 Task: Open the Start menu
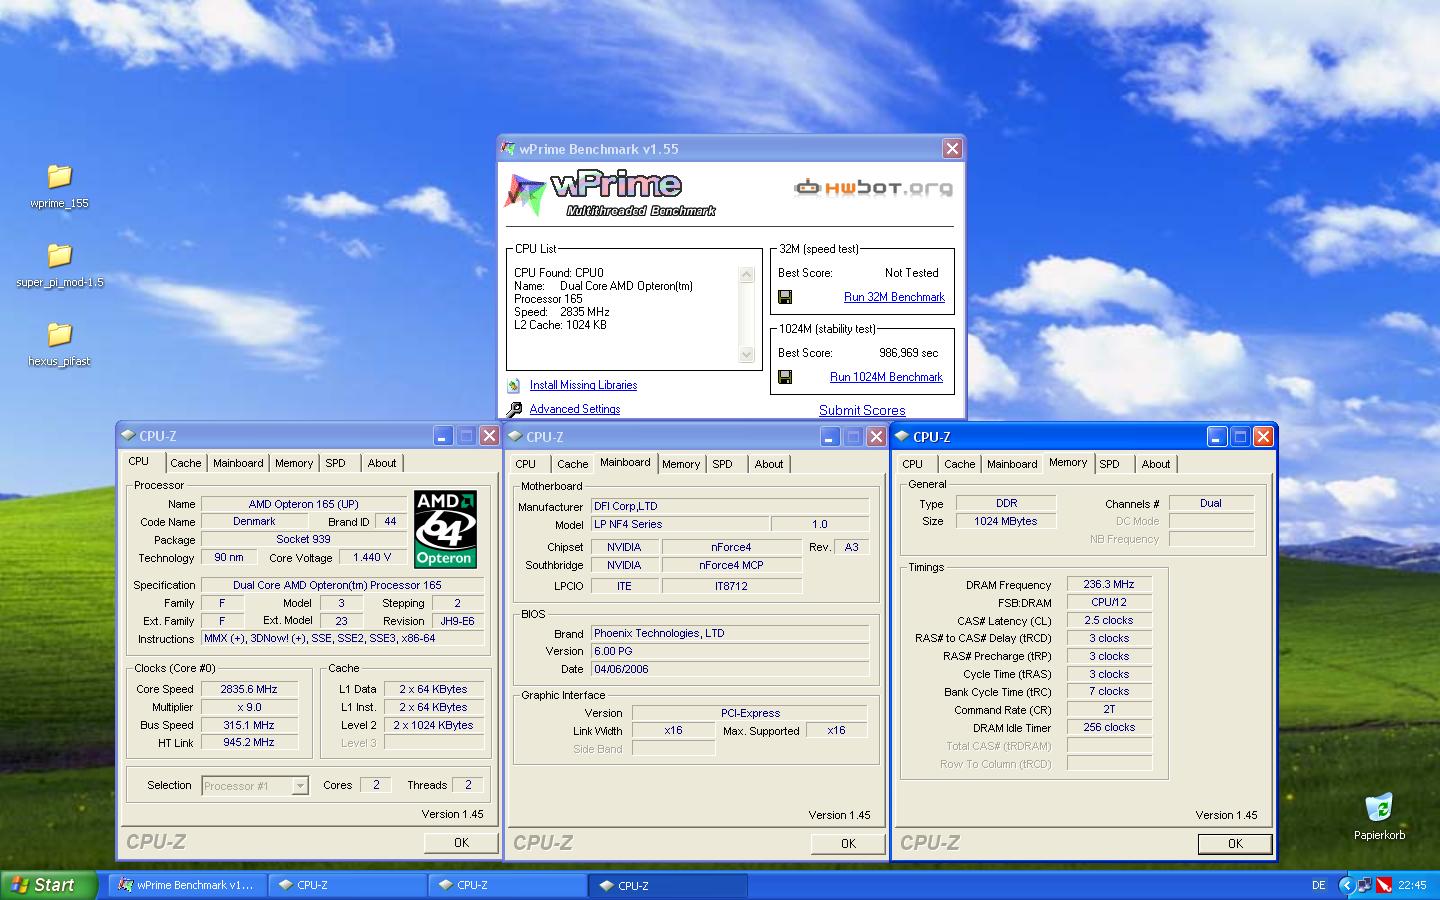tap(48, 885)
